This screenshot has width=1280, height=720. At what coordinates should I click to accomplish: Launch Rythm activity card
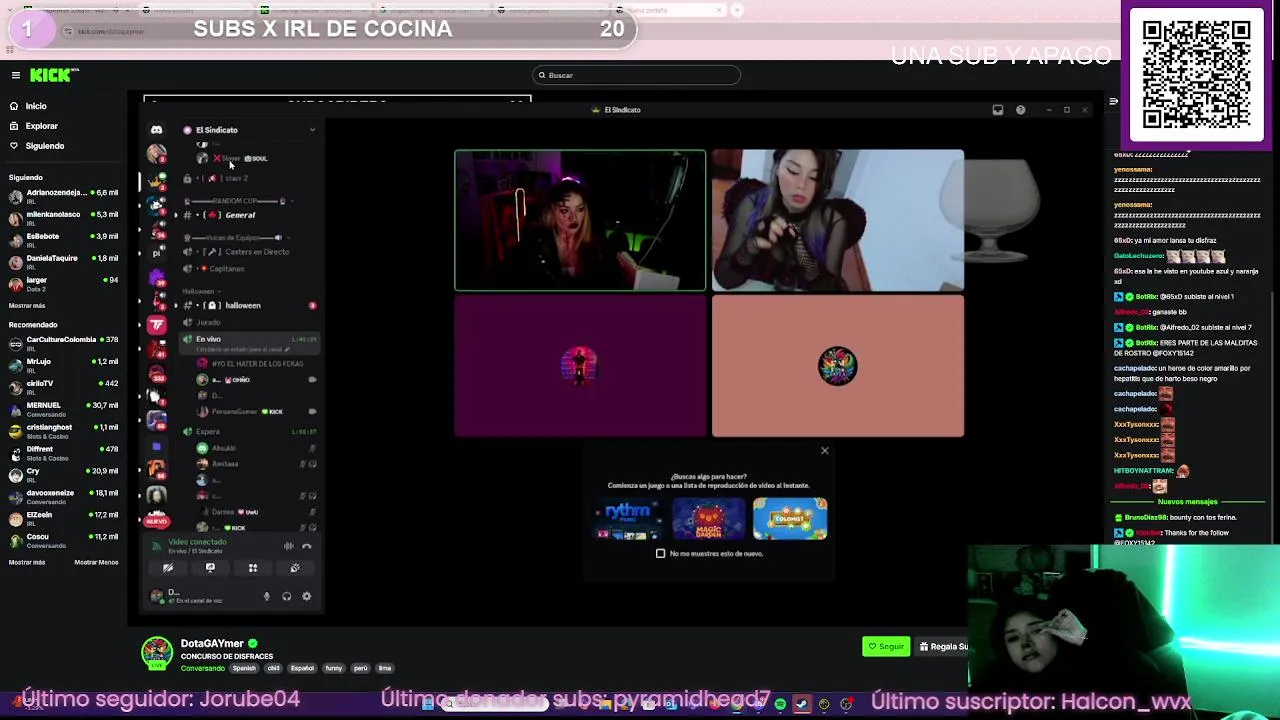[628, 519]
